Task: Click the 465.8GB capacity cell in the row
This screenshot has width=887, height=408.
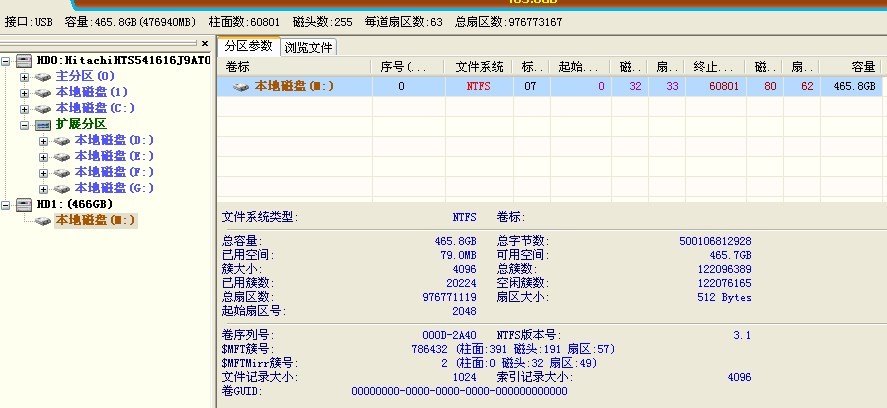Action: [854, 87]
